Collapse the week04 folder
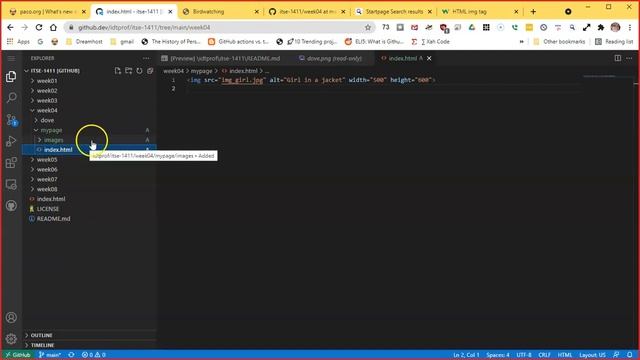 click(90, 110)
